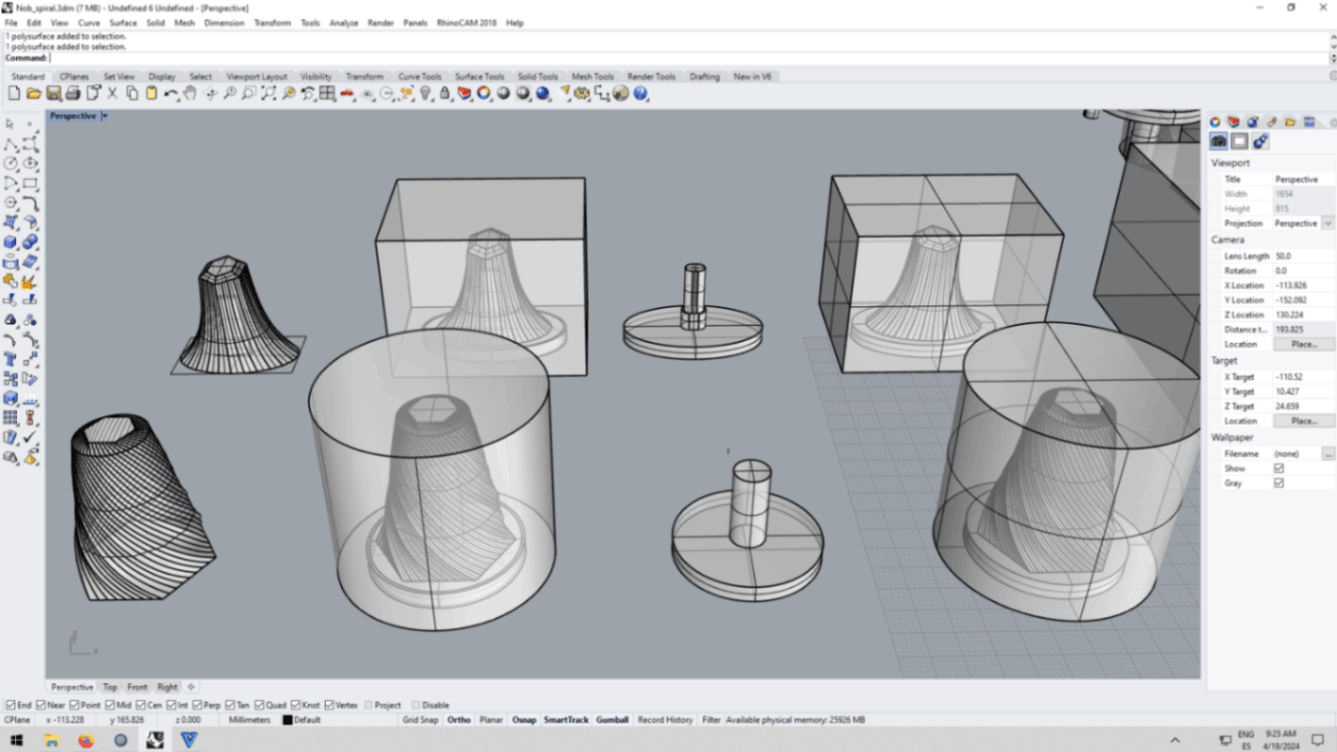Click the red car icon in the toolbar
Screen dimensions: 1337x752
[347, 93]
